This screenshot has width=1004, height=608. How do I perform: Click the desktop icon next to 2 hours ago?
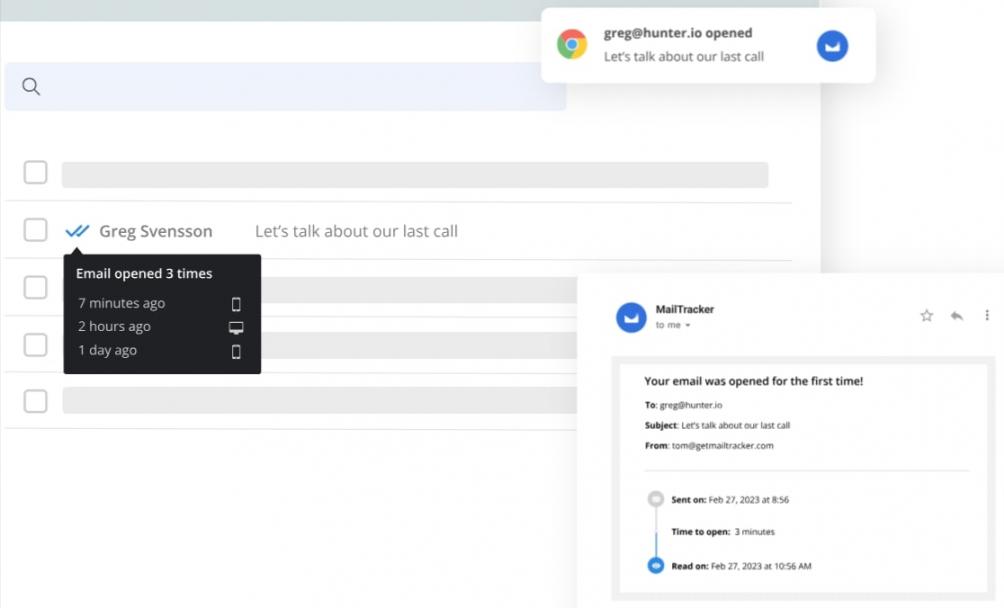click(236, 328)
